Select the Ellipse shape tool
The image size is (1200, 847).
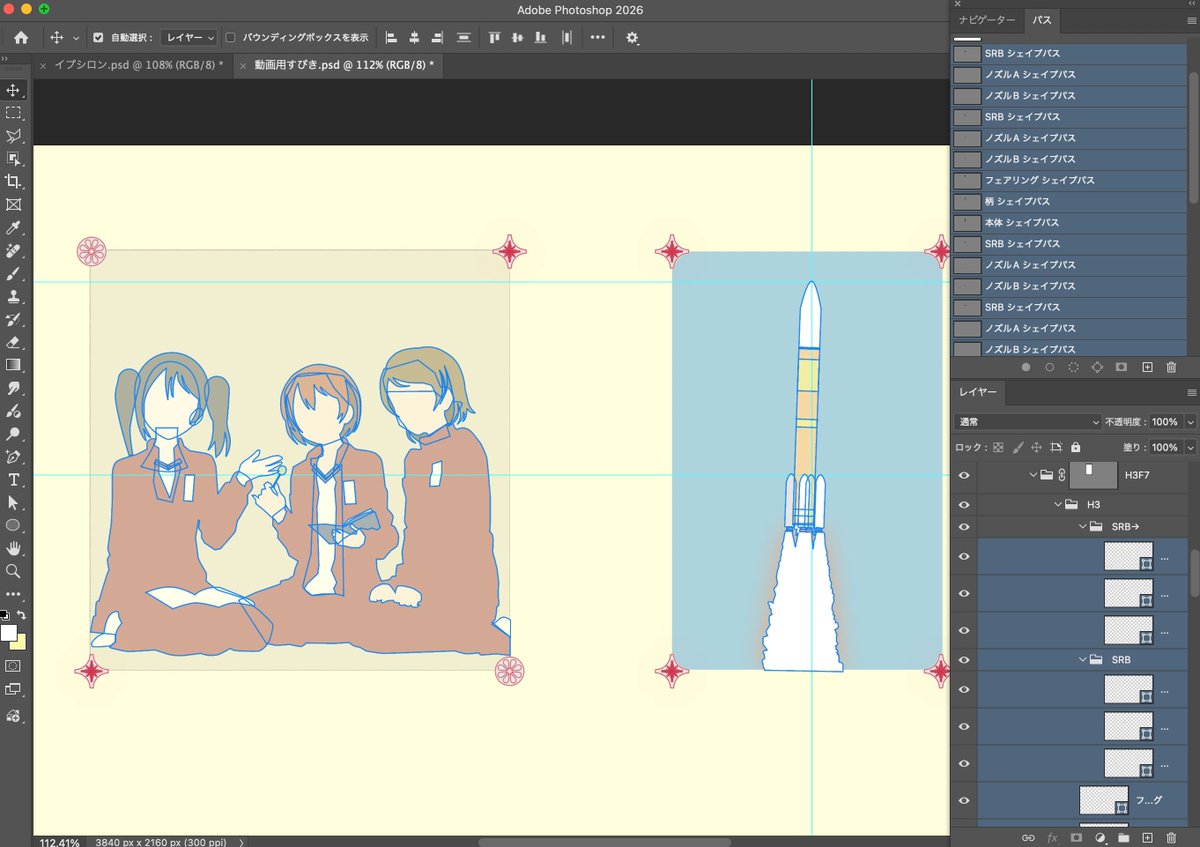(13, 525)
